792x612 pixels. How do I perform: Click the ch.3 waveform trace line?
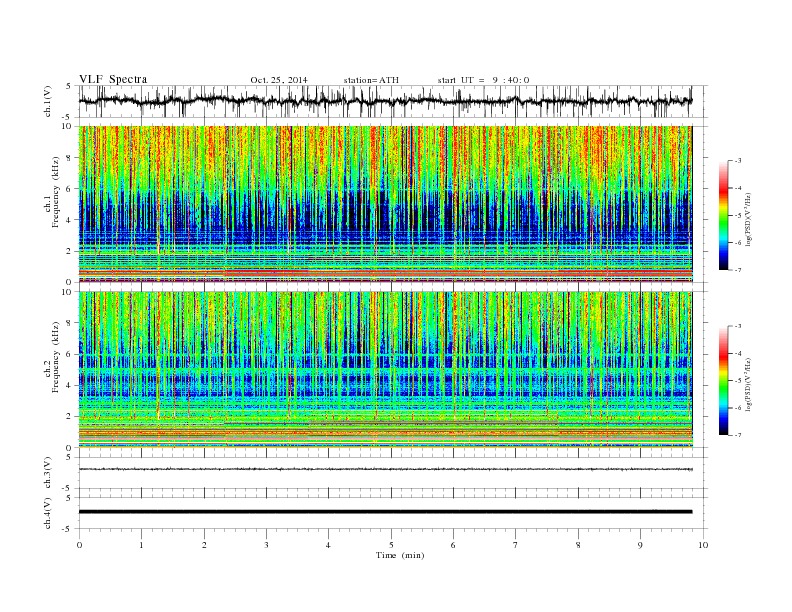(x=385, y=469)
